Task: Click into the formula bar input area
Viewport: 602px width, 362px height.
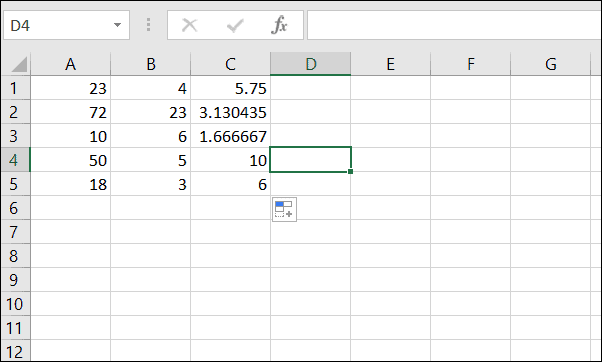Action: coord(454,25)
